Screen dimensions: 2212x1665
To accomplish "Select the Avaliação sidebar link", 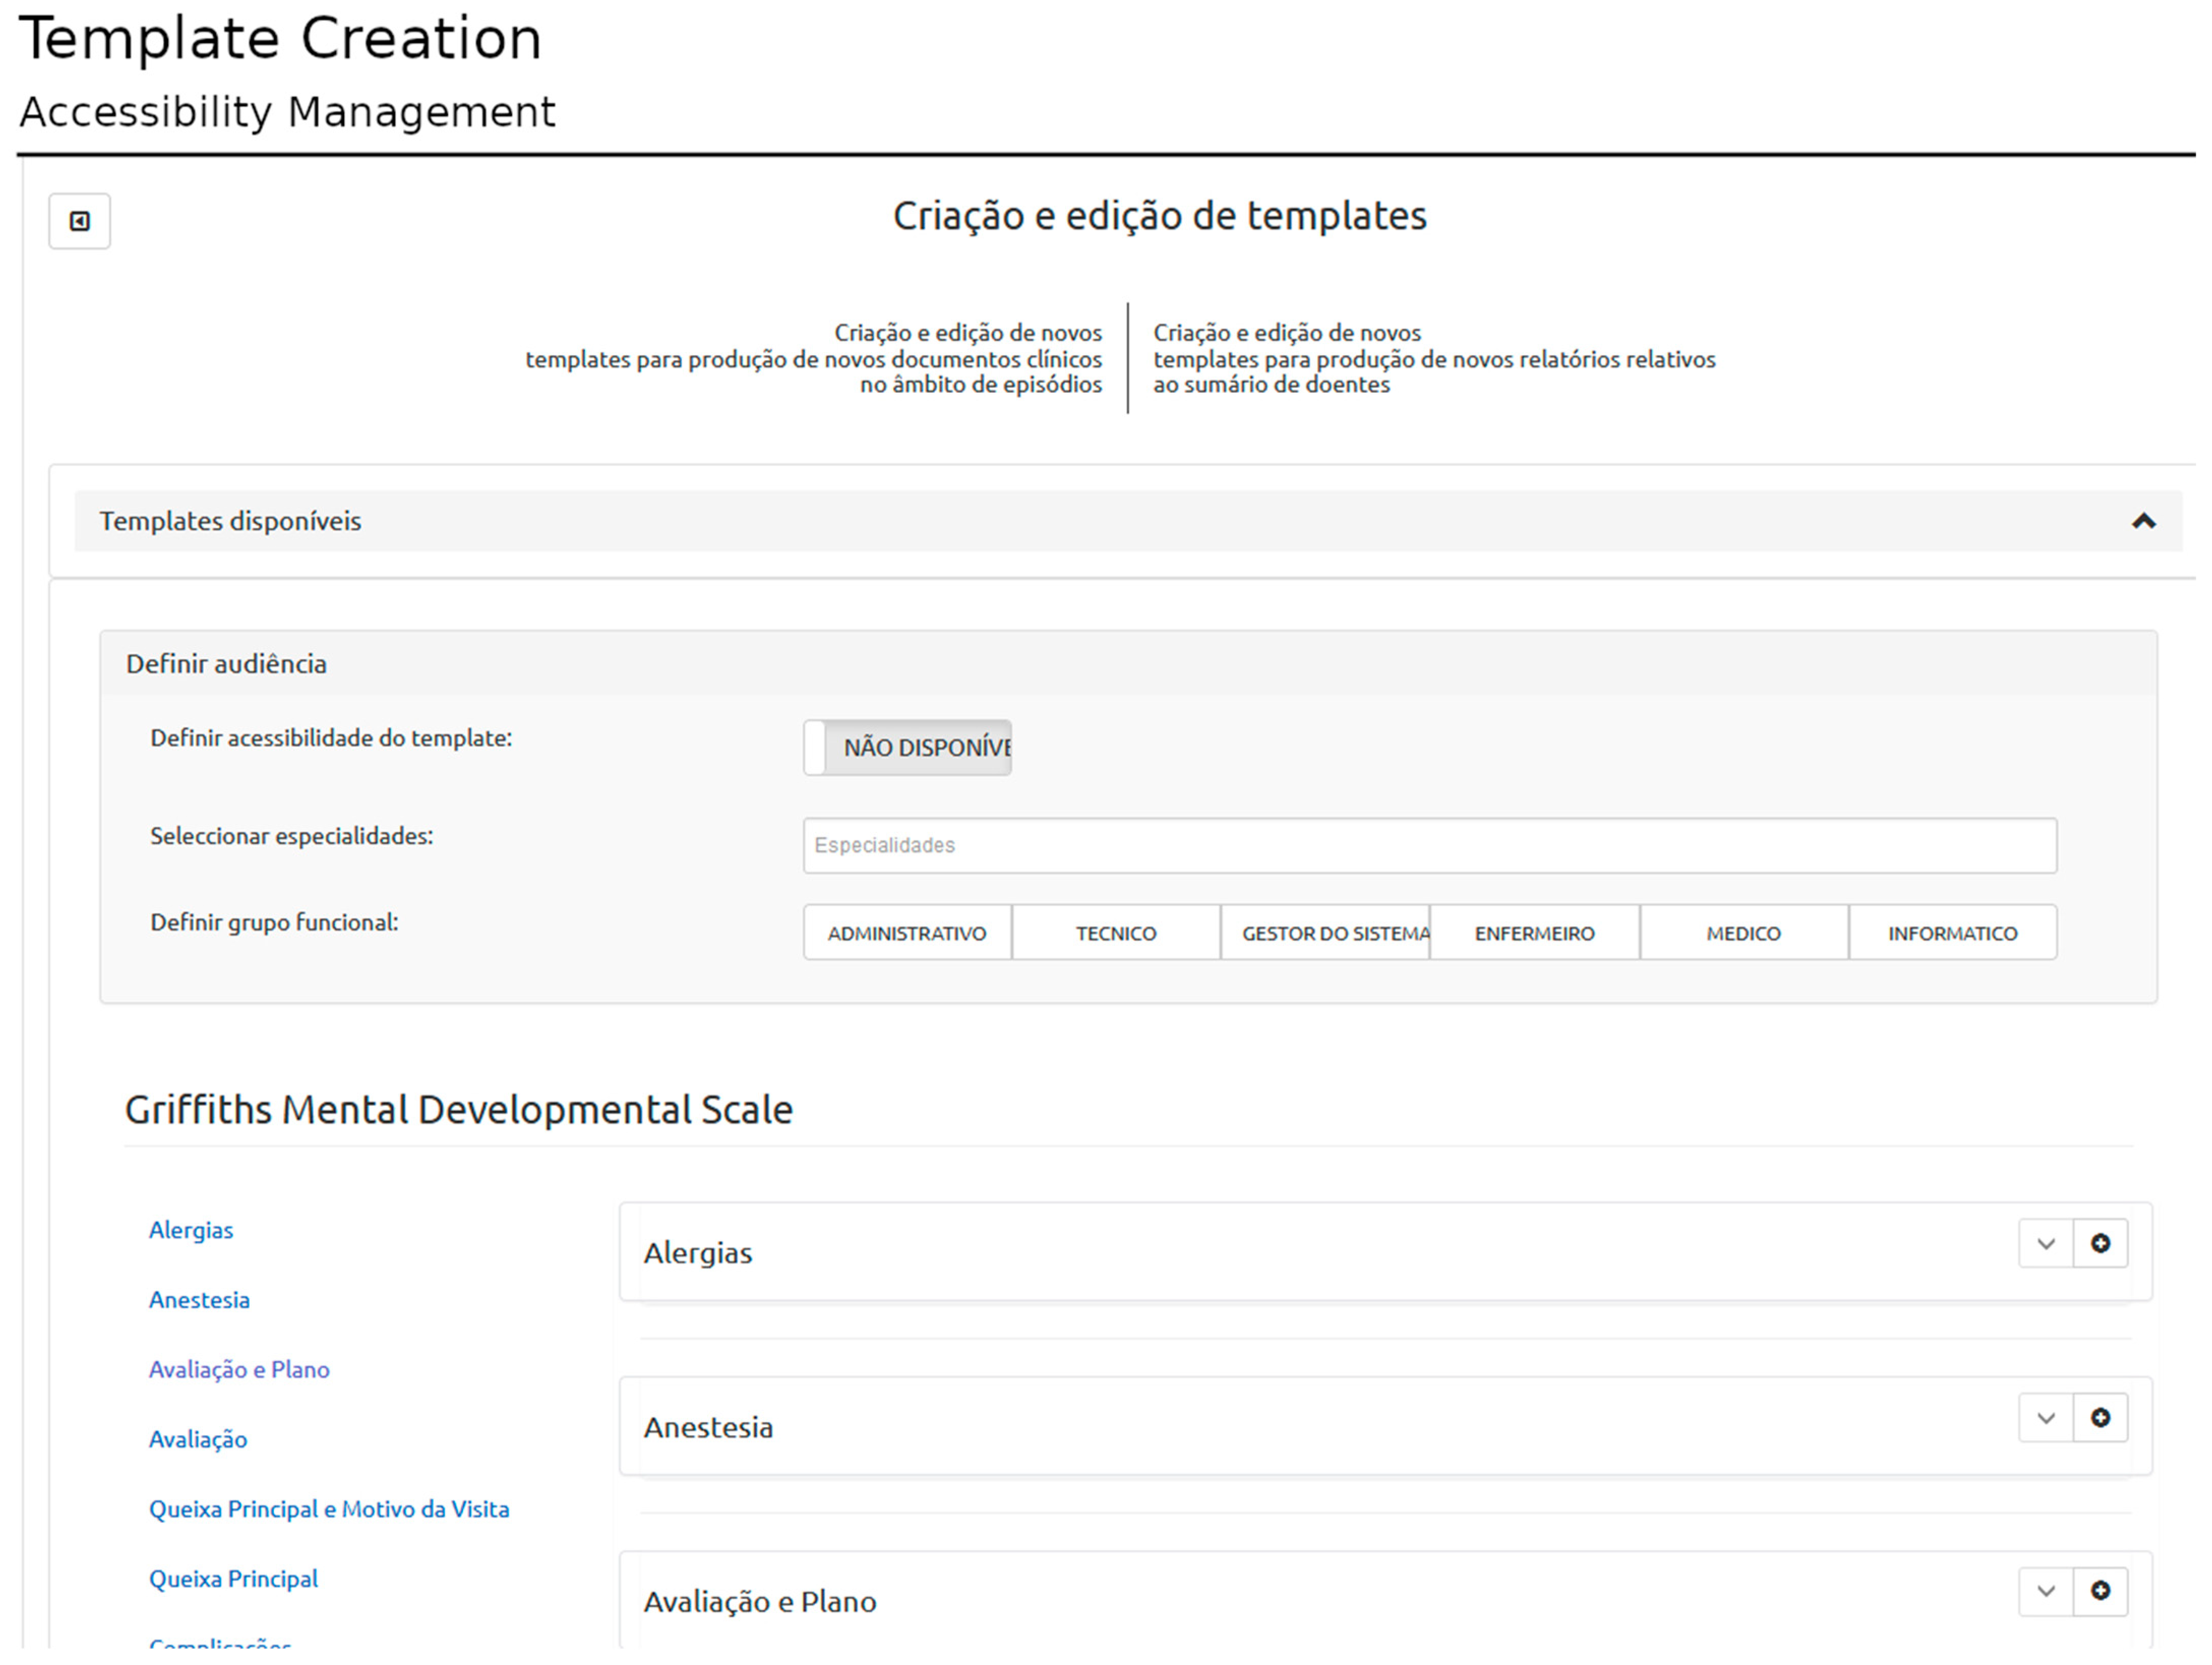I will tap(198, 1439).
